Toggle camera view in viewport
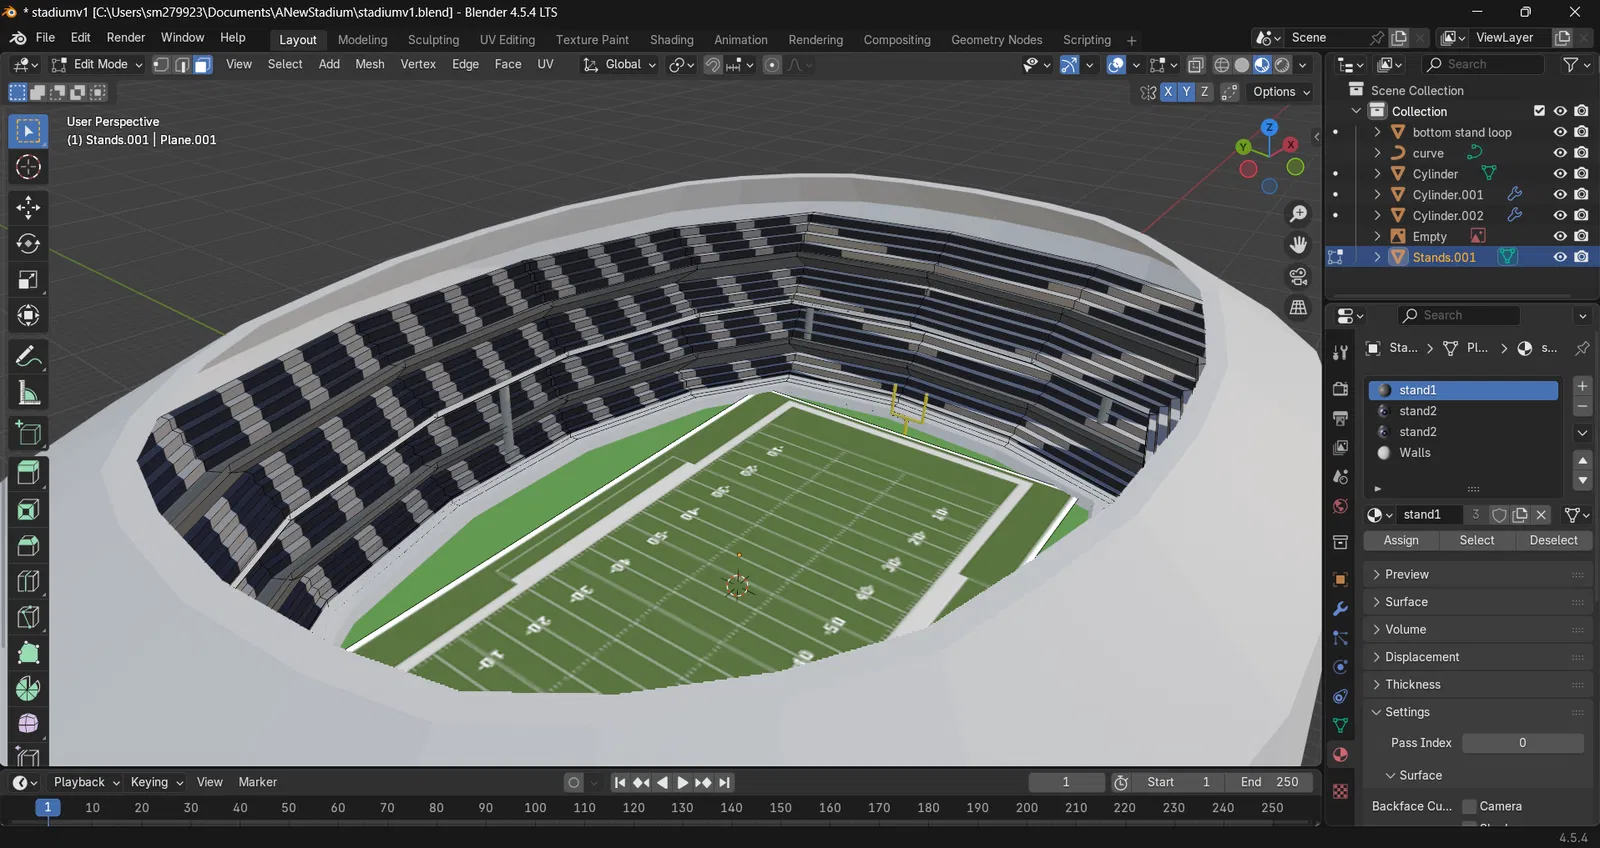 click(1298, 276)
